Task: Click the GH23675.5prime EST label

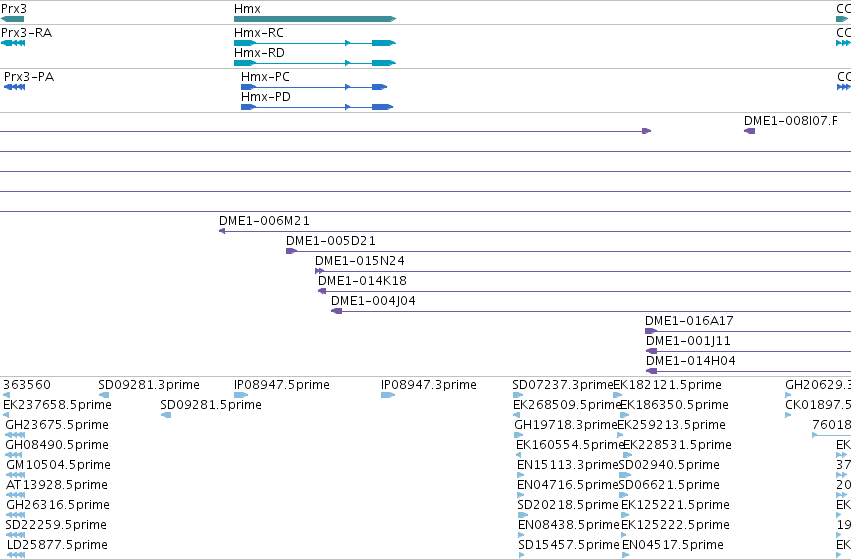Action: pos(57,425)
